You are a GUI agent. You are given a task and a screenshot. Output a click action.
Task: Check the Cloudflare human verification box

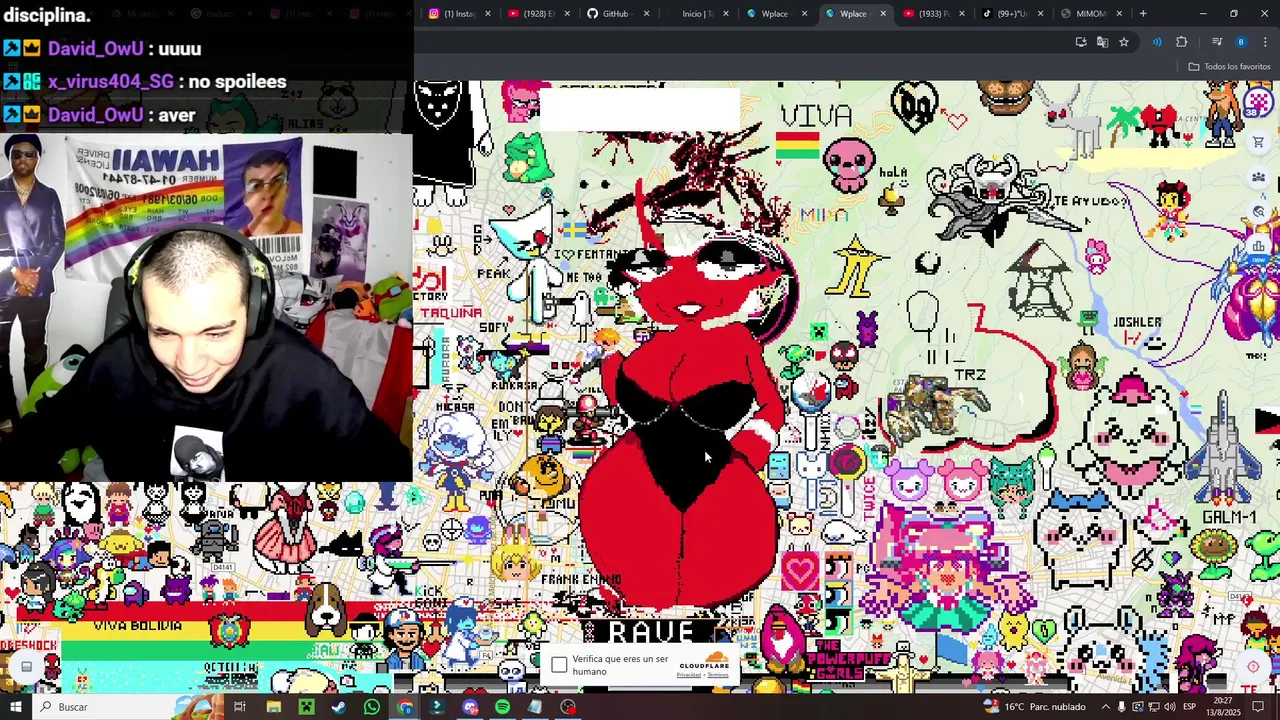[x=559, y=665]
